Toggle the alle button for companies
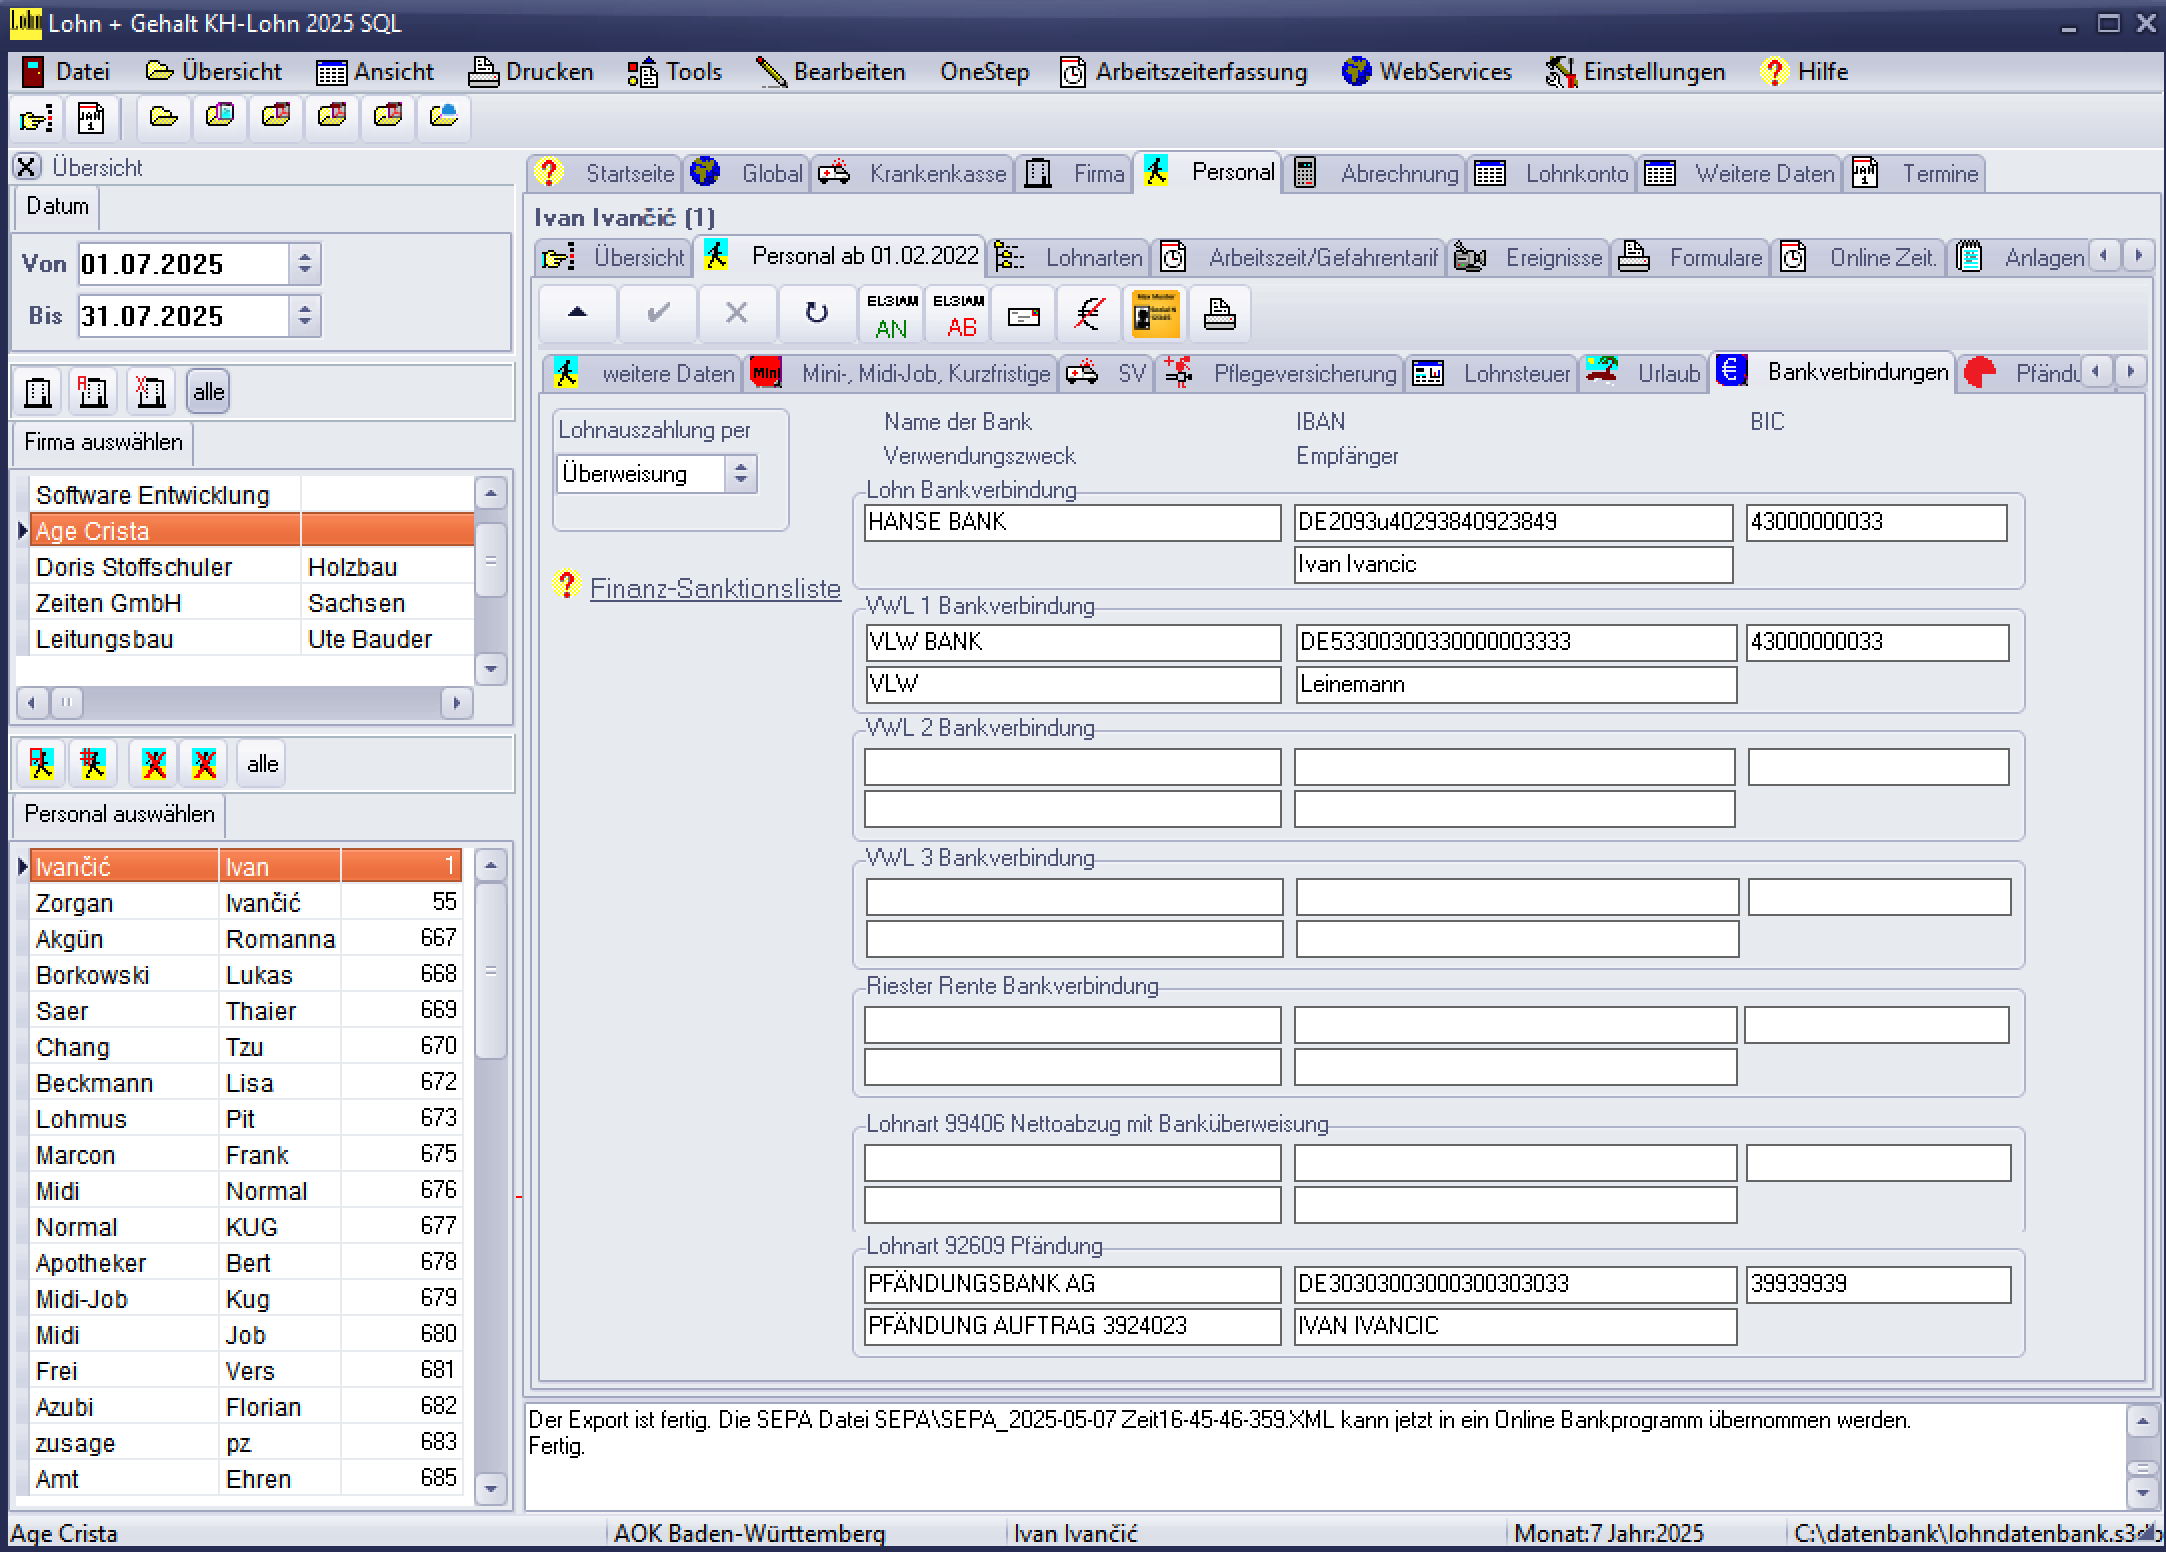The width and height of the screenshot is (2166, 1552). 208,391
